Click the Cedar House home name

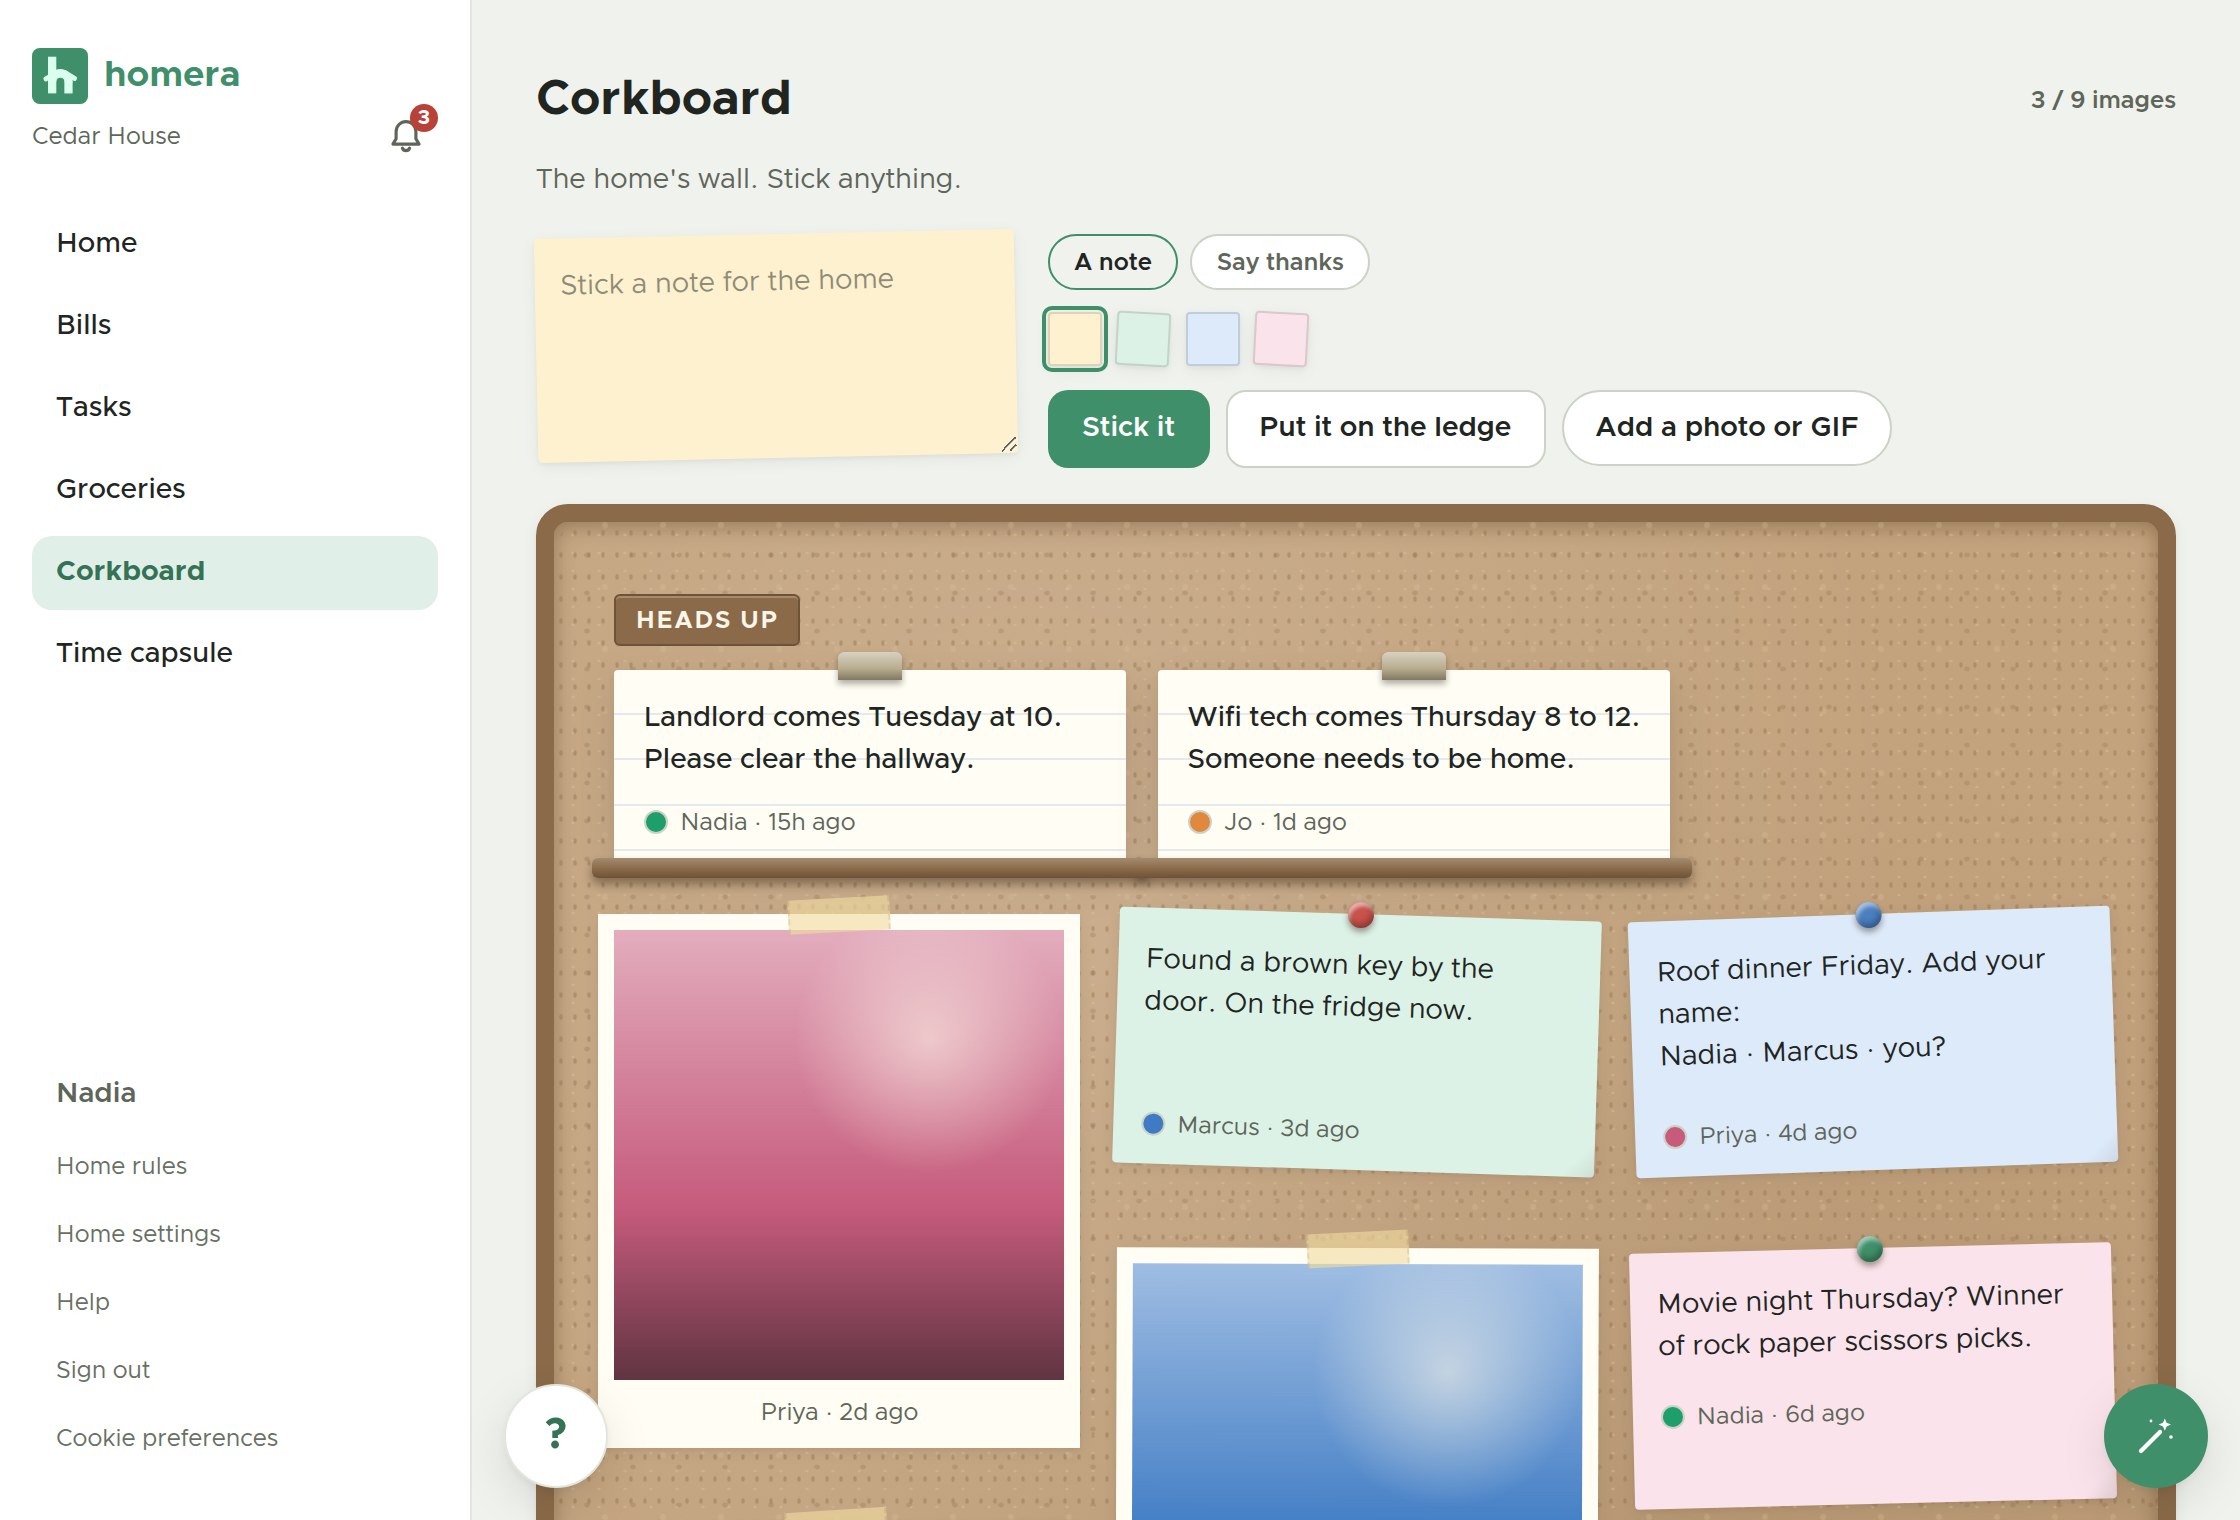(106, 136)
